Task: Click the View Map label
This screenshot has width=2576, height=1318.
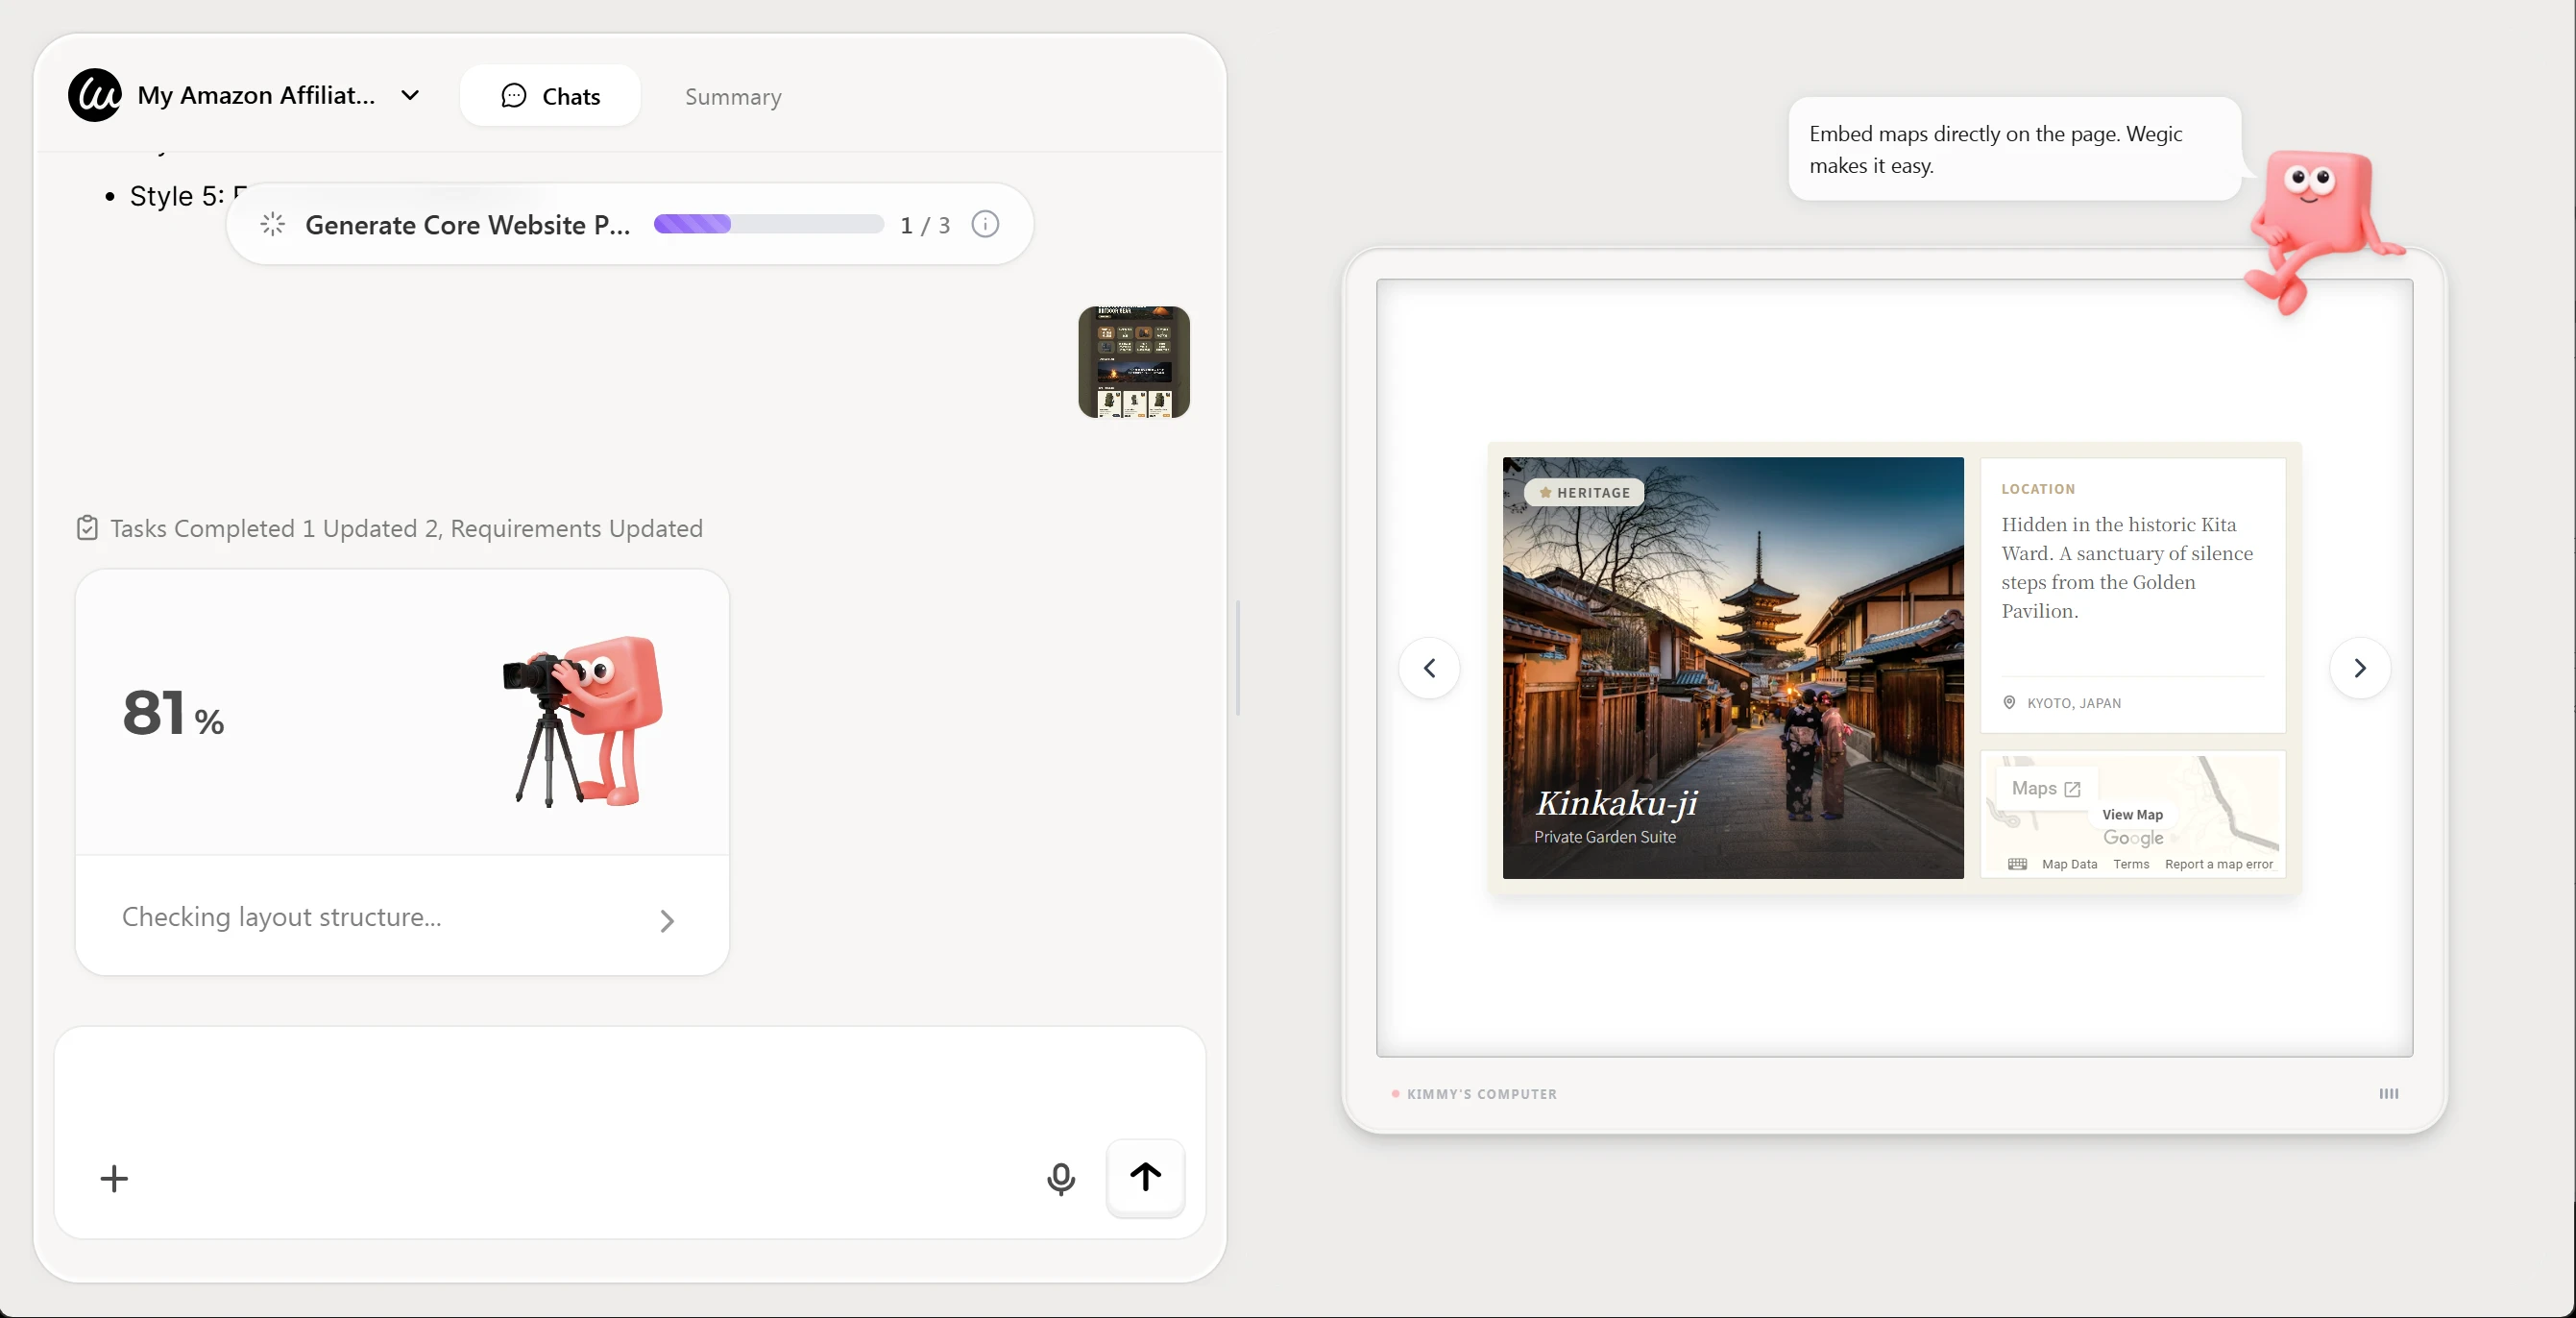Action: coord(2132,814)
